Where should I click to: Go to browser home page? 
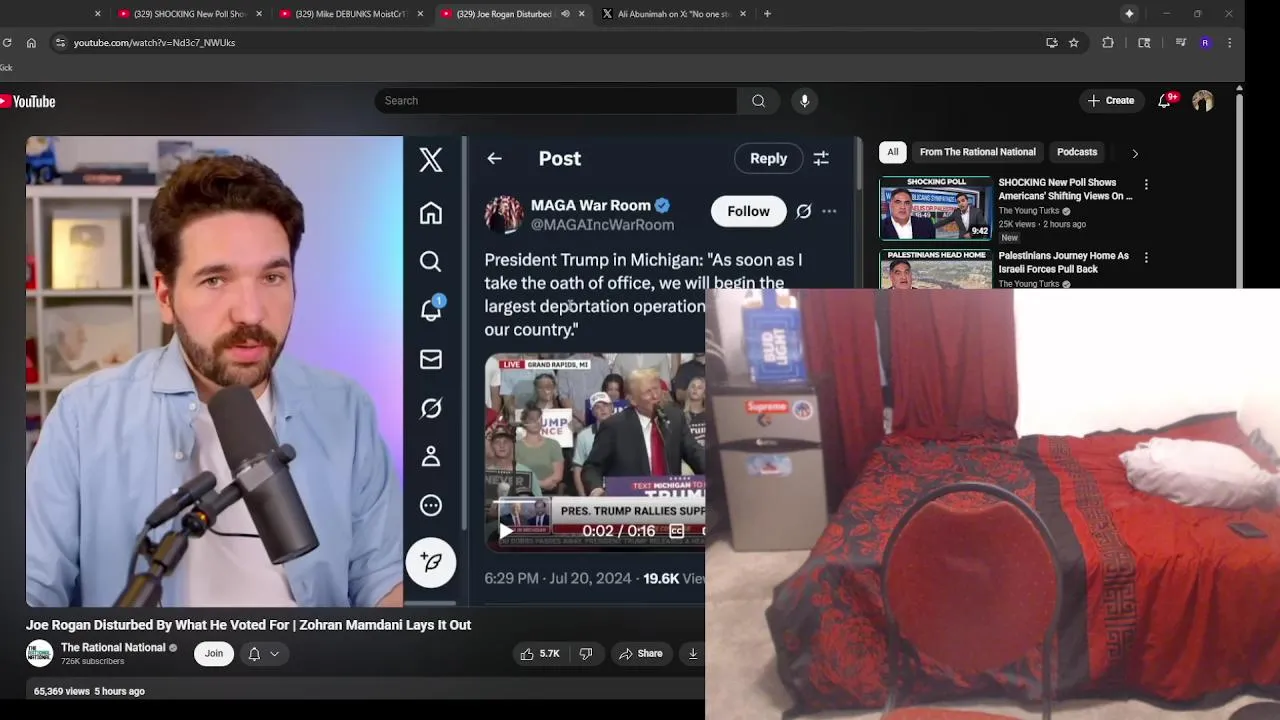pos(31,43)
